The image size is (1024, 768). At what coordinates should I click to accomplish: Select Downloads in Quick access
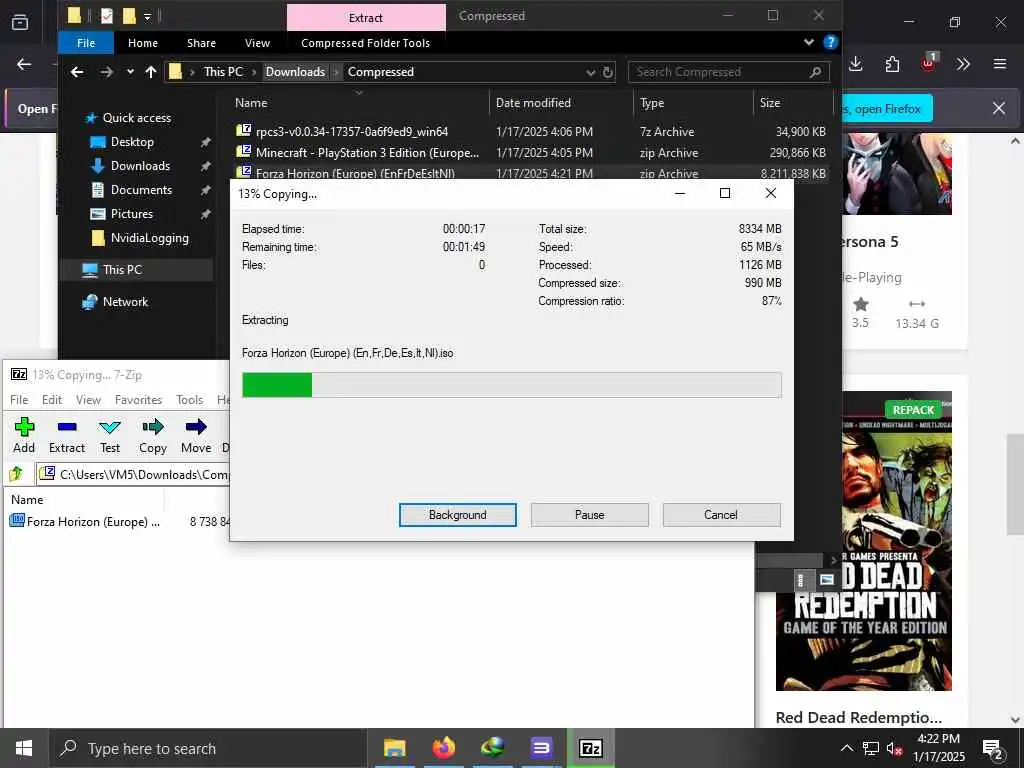click(x=140, y=166)
